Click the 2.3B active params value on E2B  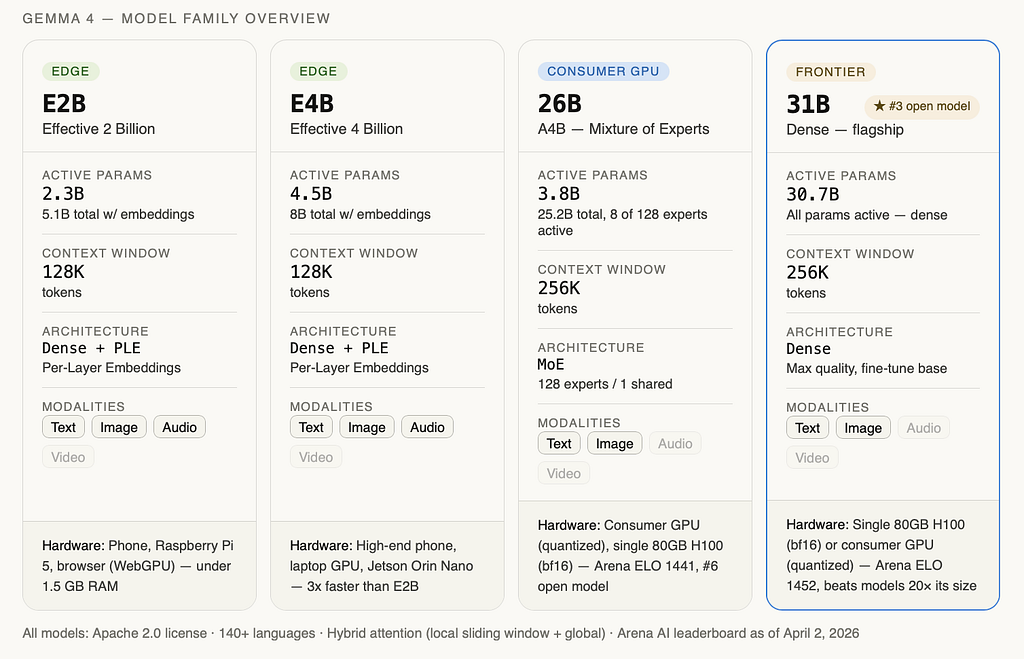pyautogui.click(x=63, y=194)
